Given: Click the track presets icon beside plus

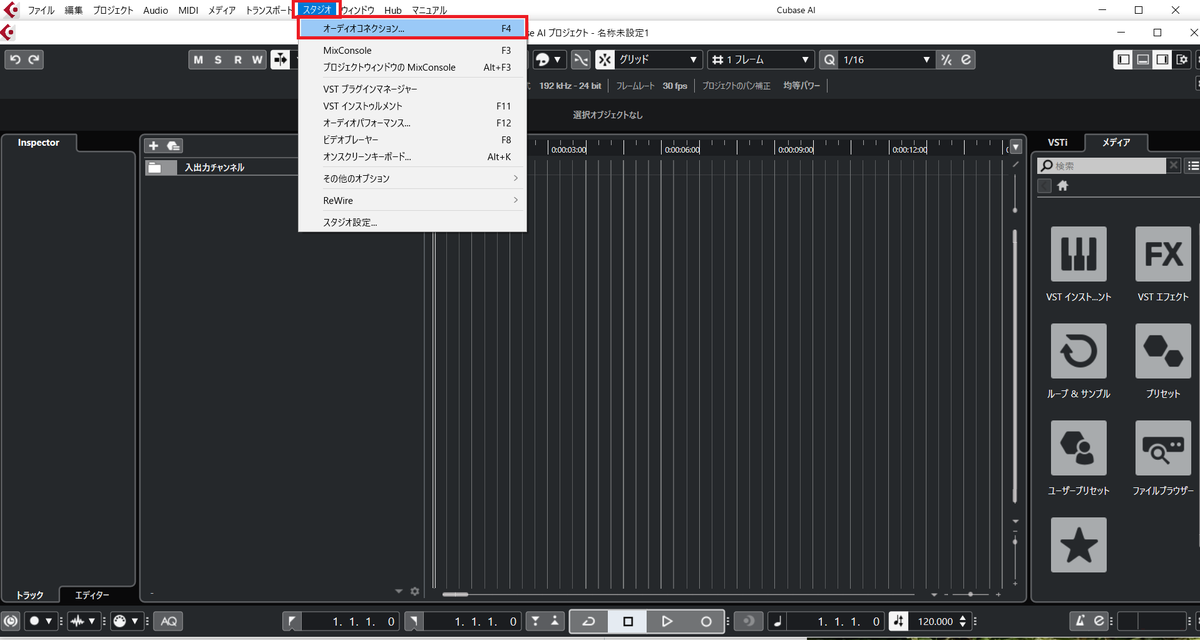Looking at the screenshot, I should (173, 146).
